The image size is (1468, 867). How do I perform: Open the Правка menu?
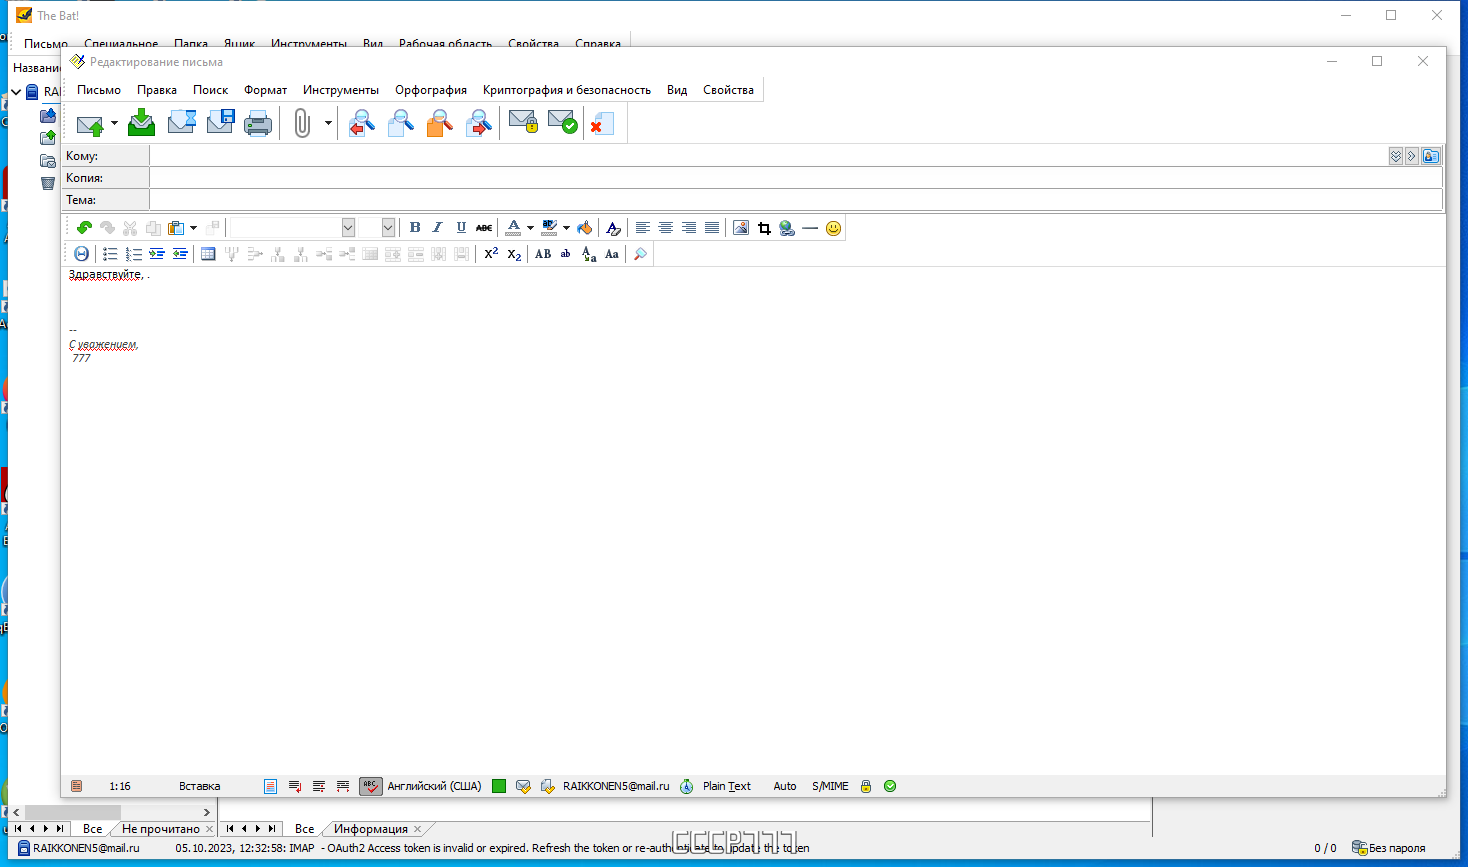pyautogui.click(x=157, y=90)
